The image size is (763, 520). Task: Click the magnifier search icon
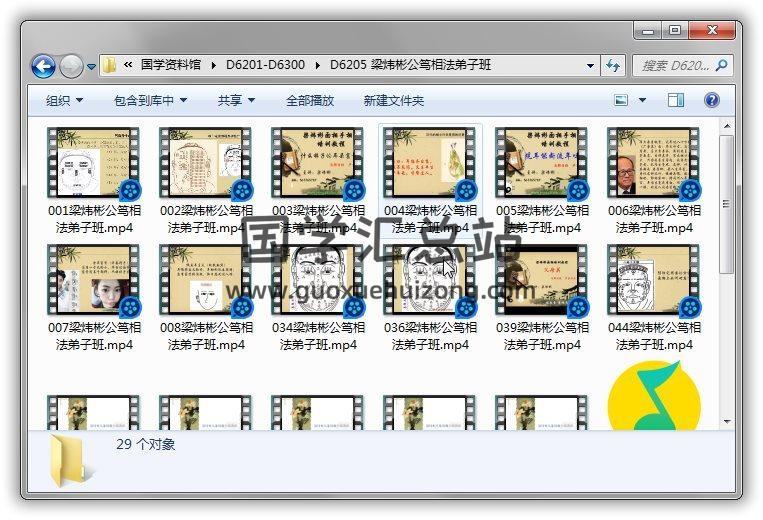[x=722, y=65]
